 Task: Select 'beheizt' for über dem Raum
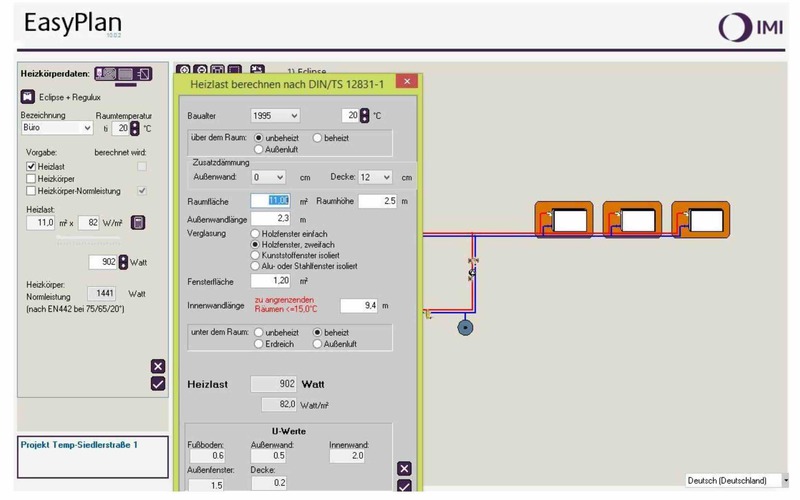tap(318, 138)
